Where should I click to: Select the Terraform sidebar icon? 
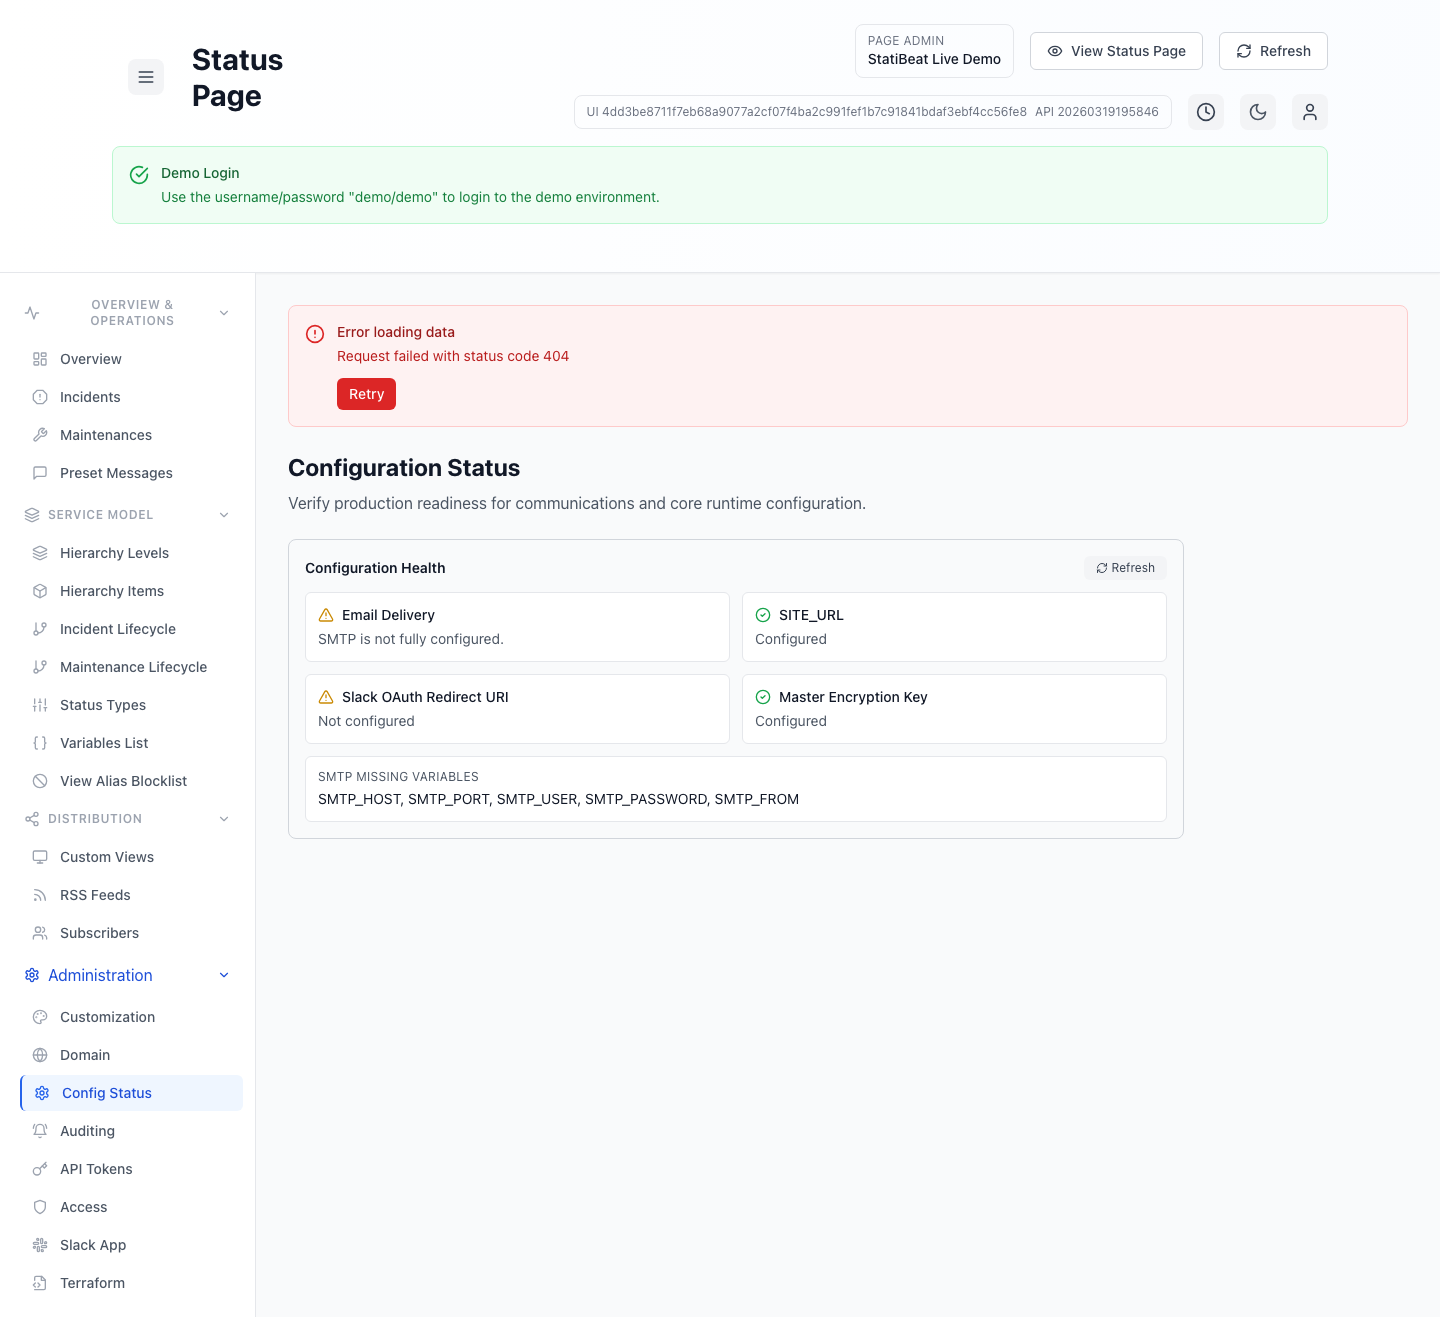40,1283
